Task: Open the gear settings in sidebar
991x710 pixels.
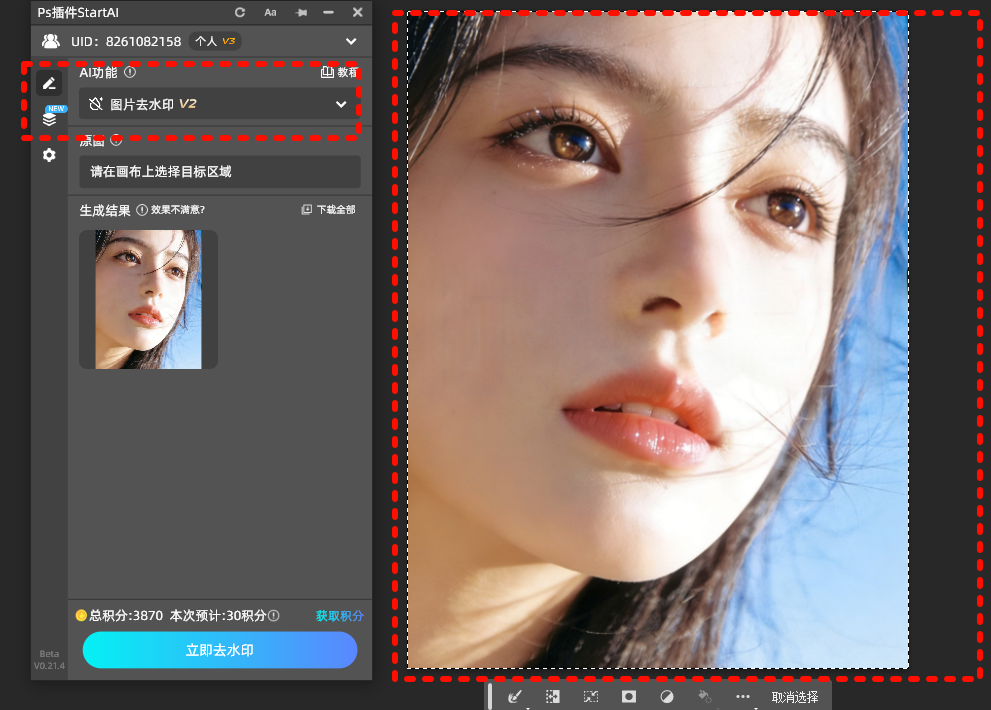Action: [x=49, y=155]
